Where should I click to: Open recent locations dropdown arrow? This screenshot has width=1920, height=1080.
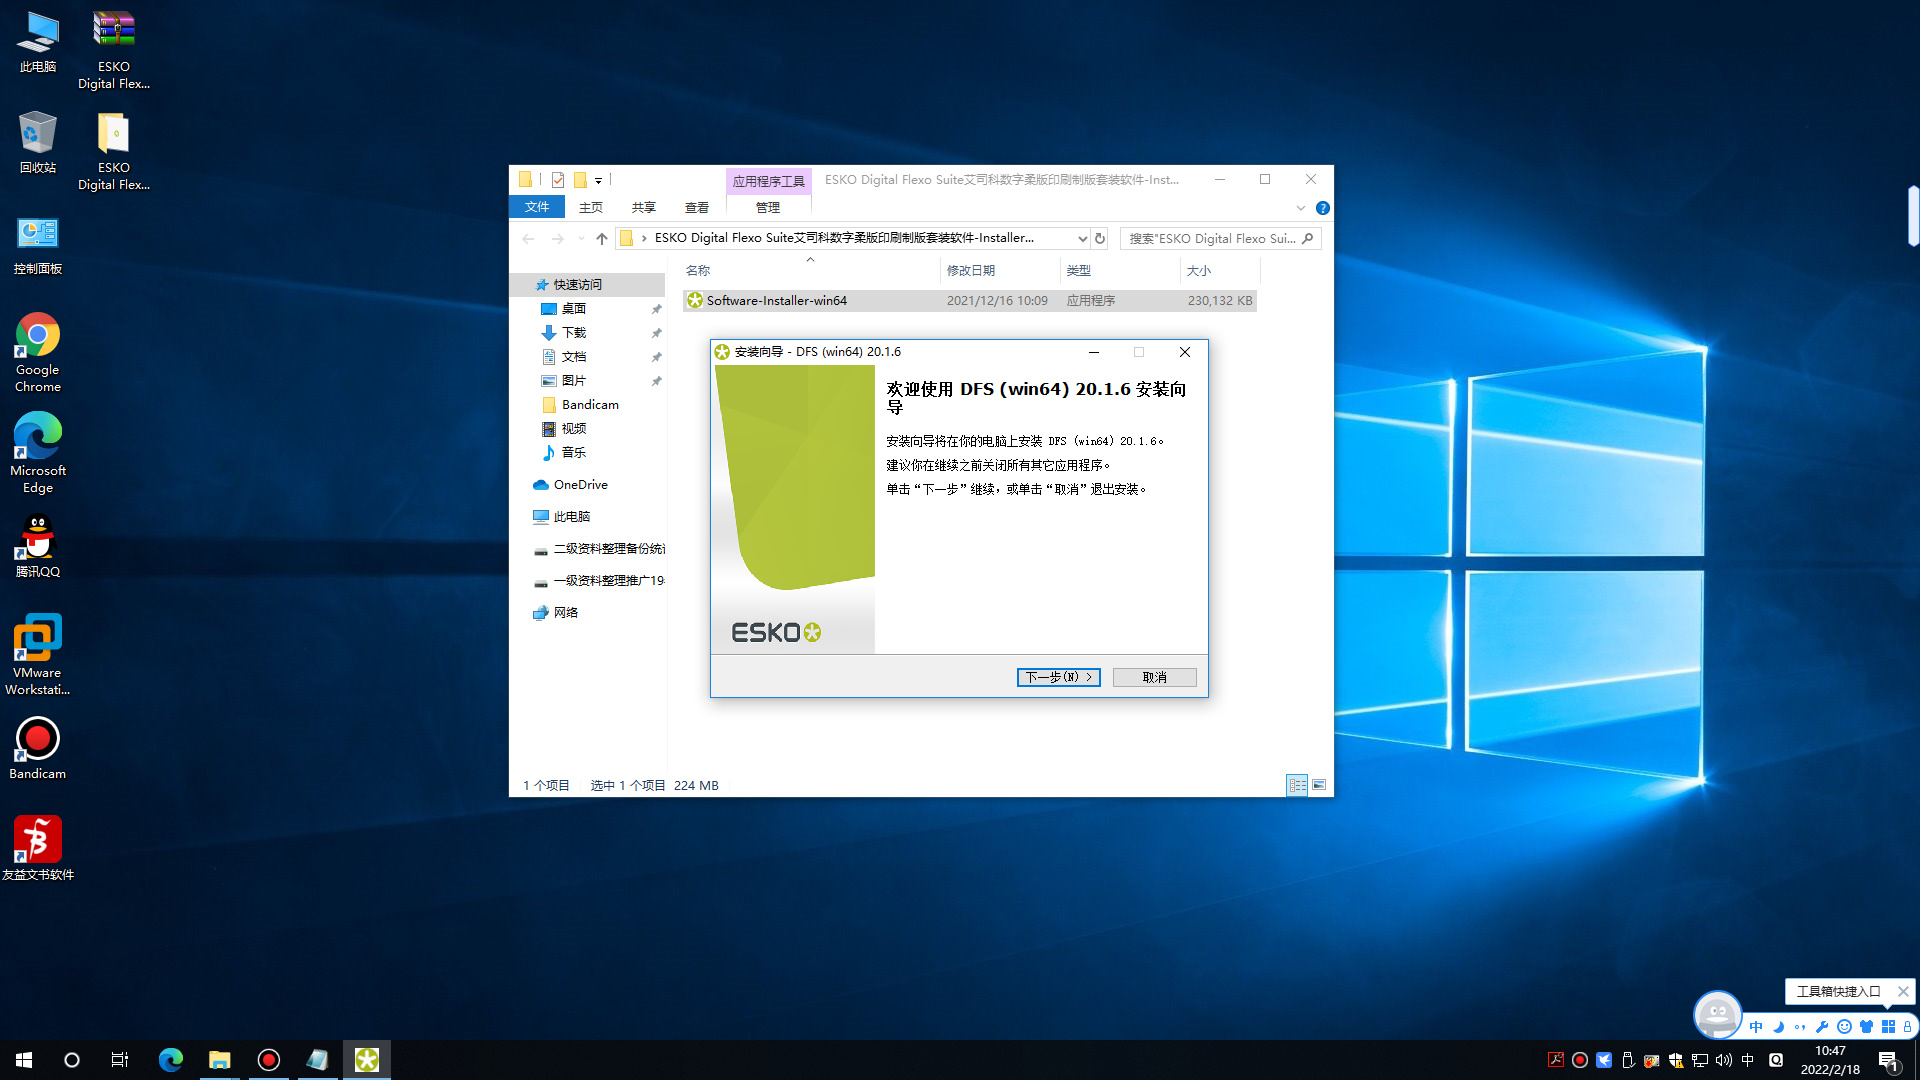[581, 238]
